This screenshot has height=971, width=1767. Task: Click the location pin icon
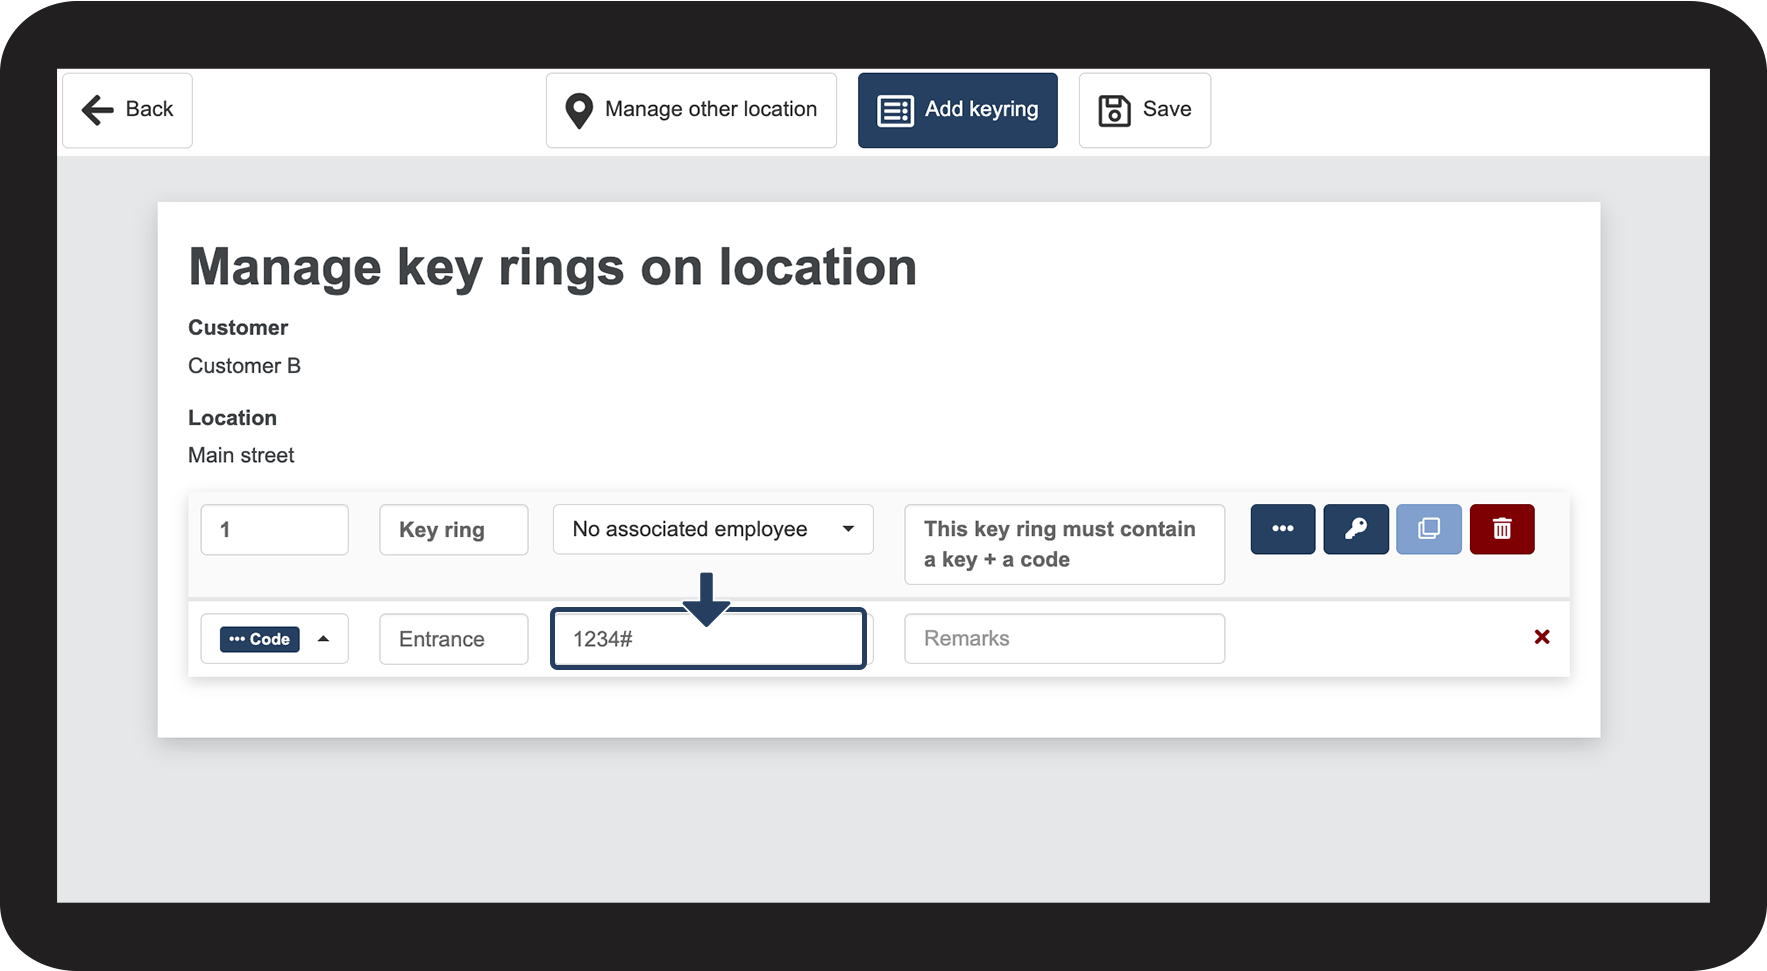click(x=579, y=110)
